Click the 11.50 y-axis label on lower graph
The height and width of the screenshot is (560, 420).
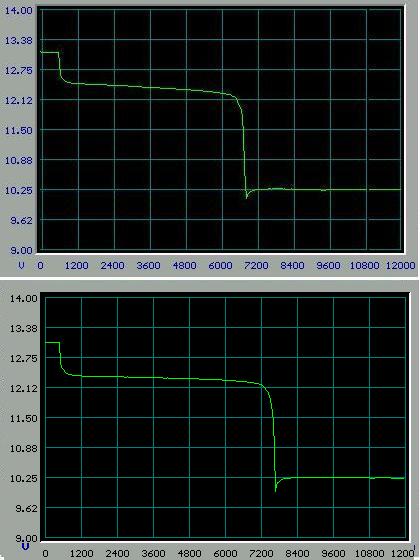pyautogui.click(x=24, y=418)
